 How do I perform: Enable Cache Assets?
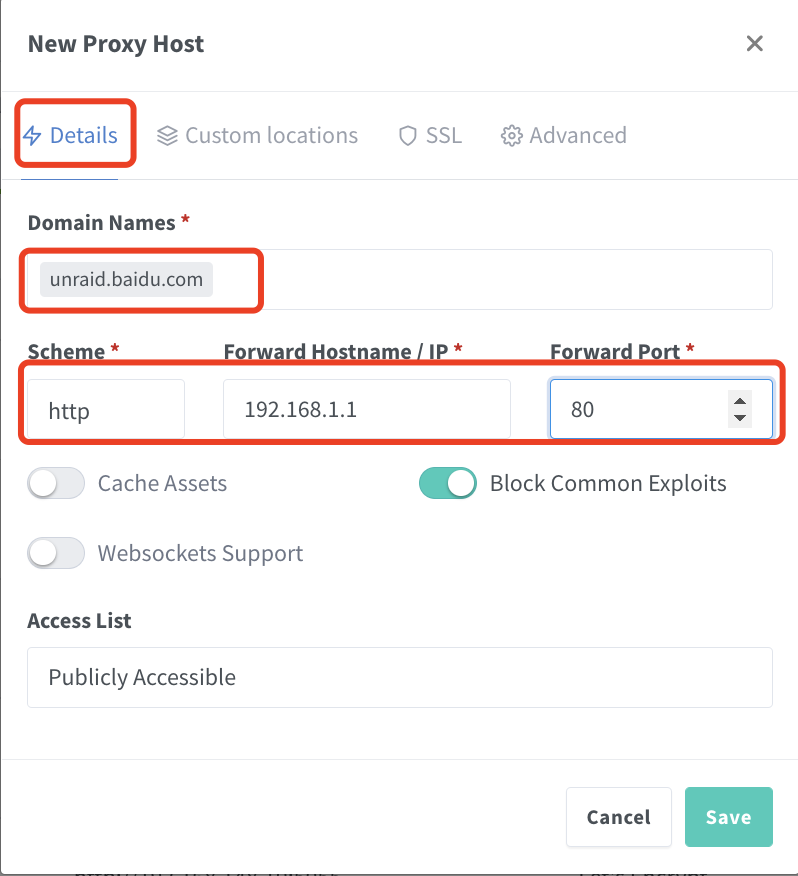tap(55, 483)
